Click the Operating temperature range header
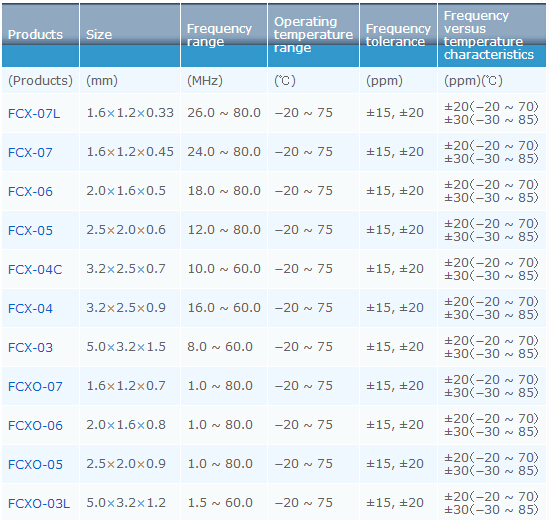Viewport: 549px width, 520px height. pos(313,35)
